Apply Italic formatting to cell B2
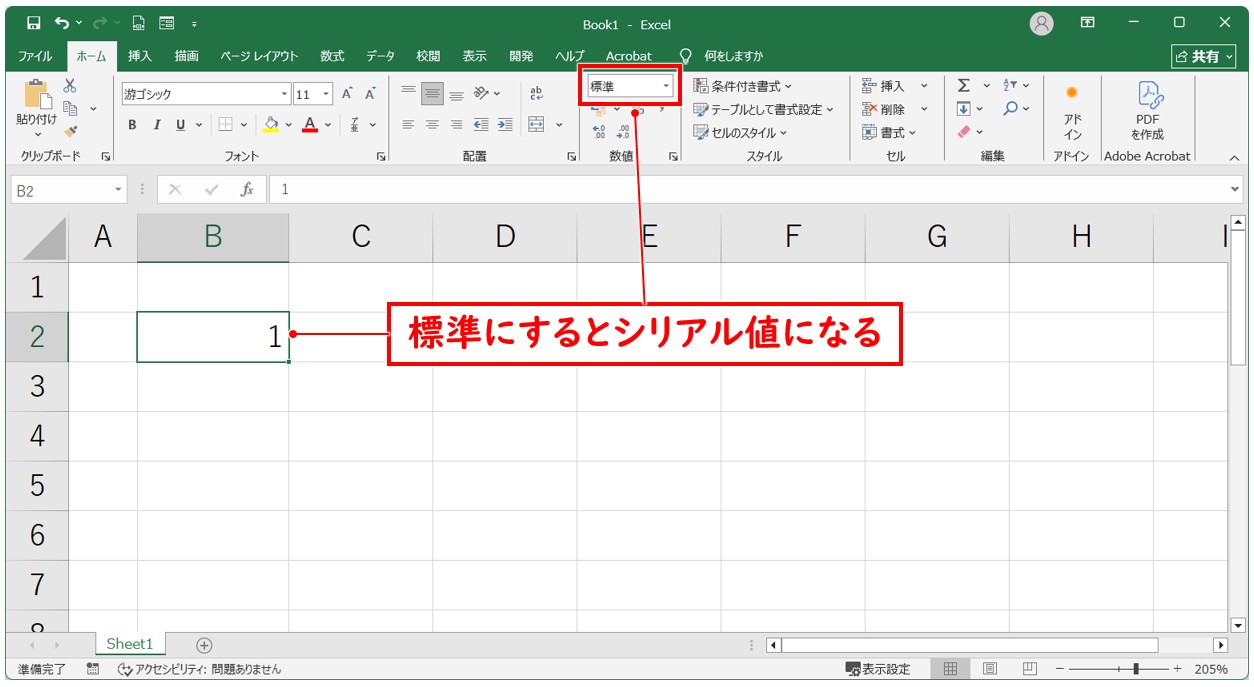The image size is (1254, 687). tap(155, 125)
